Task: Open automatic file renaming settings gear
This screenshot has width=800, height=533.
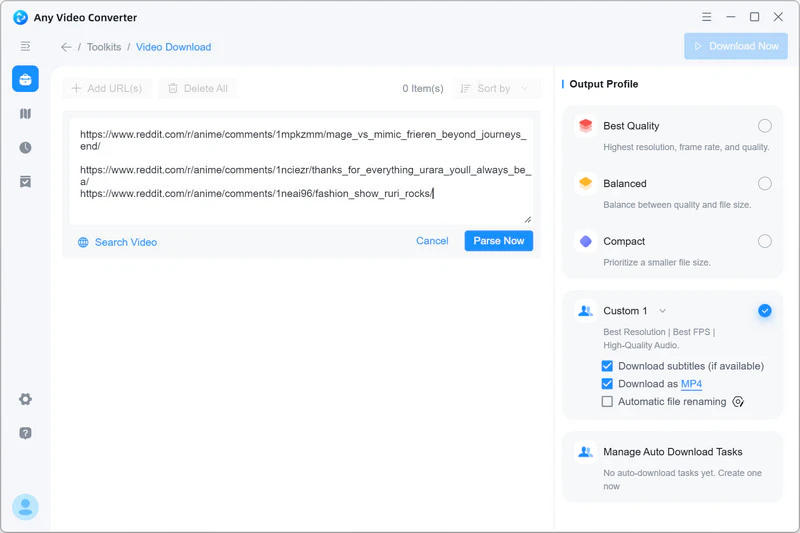Action: pyautogui.click(x=738, y=401)
